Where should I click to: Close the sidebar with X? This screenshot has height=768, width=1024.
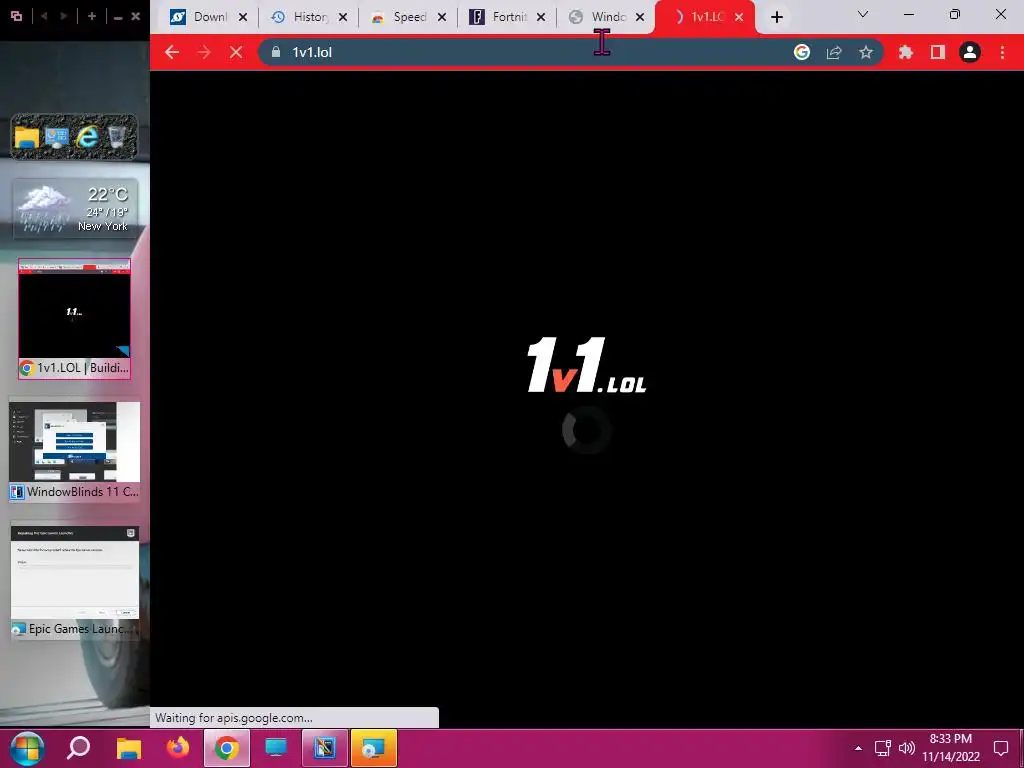[x=135, y=16]
